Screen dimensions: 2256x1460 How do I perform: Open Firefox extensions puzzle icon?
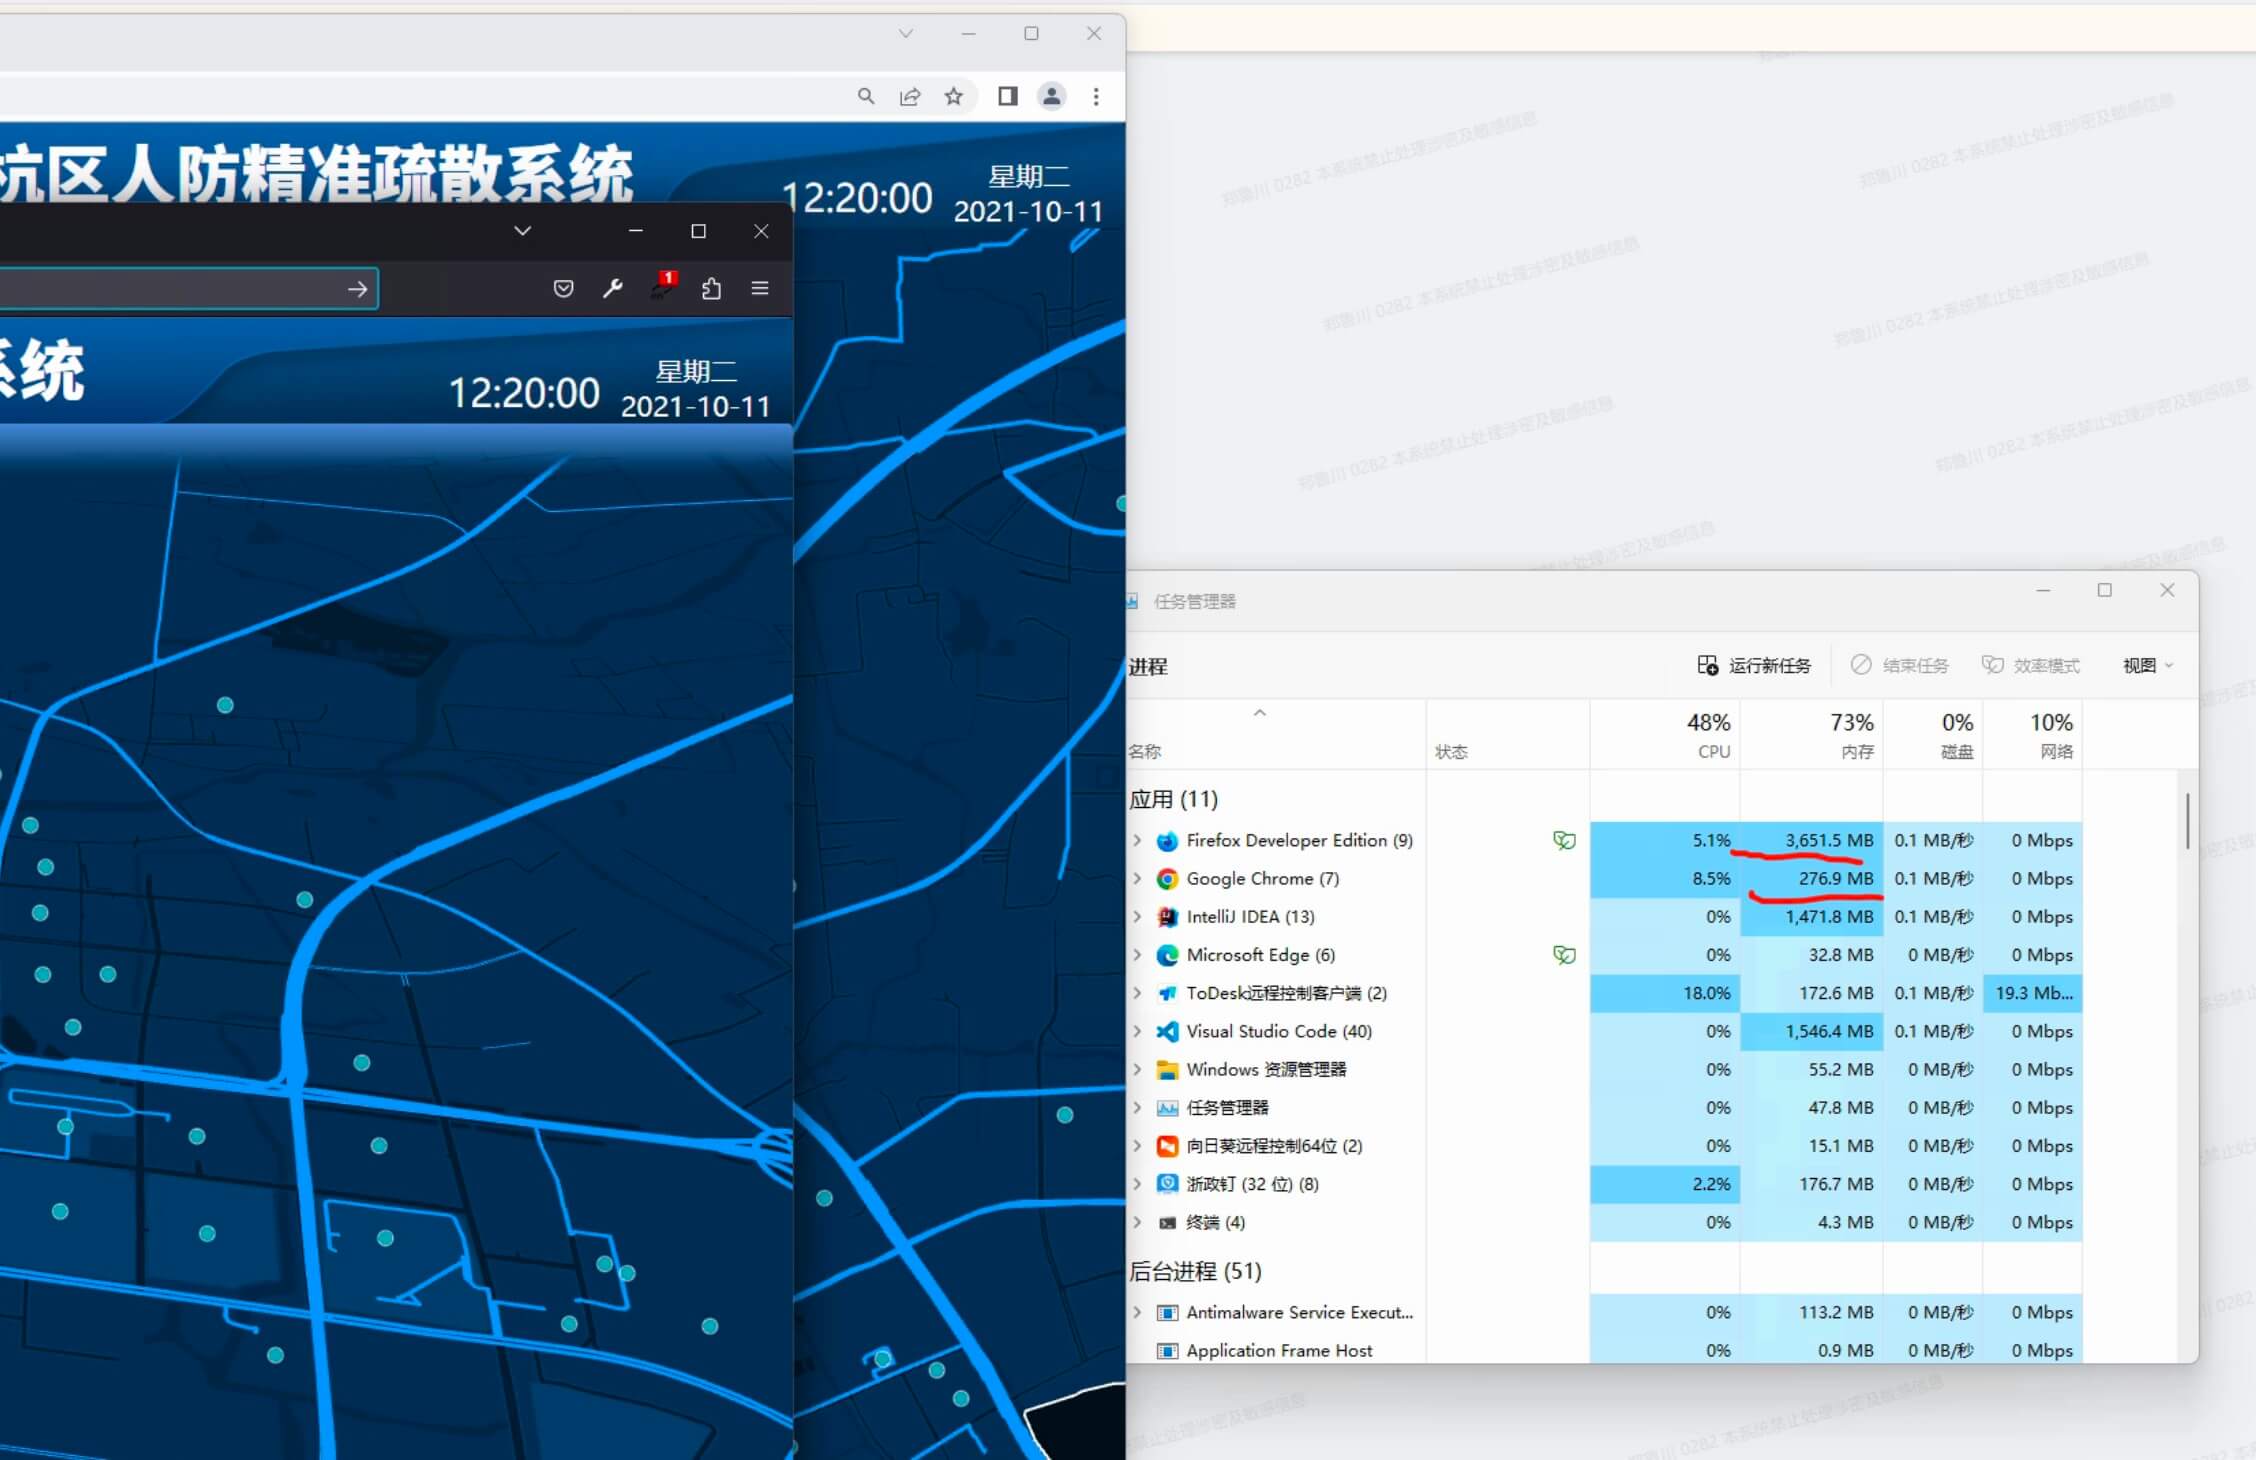tap(711, 288)
